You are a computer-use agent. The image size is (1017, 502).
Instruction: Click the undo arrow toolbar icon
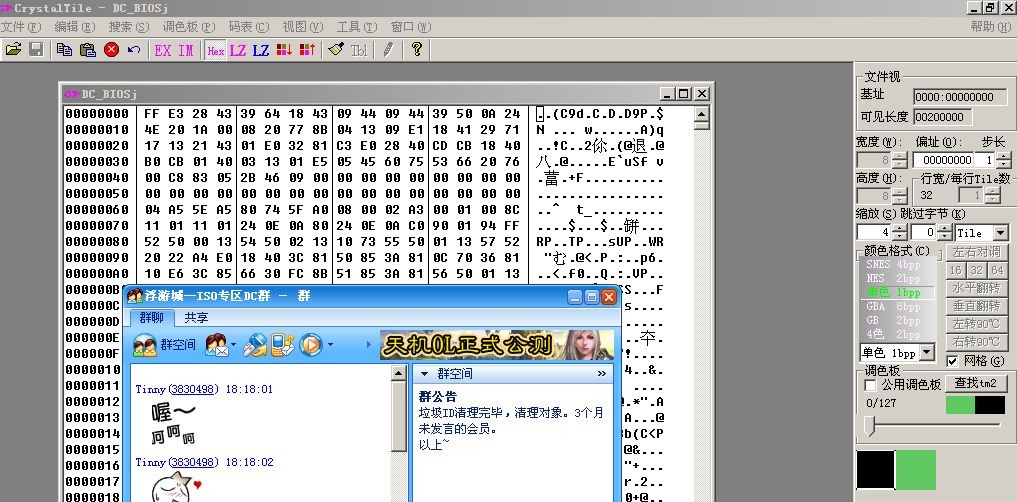coord(134,49)
